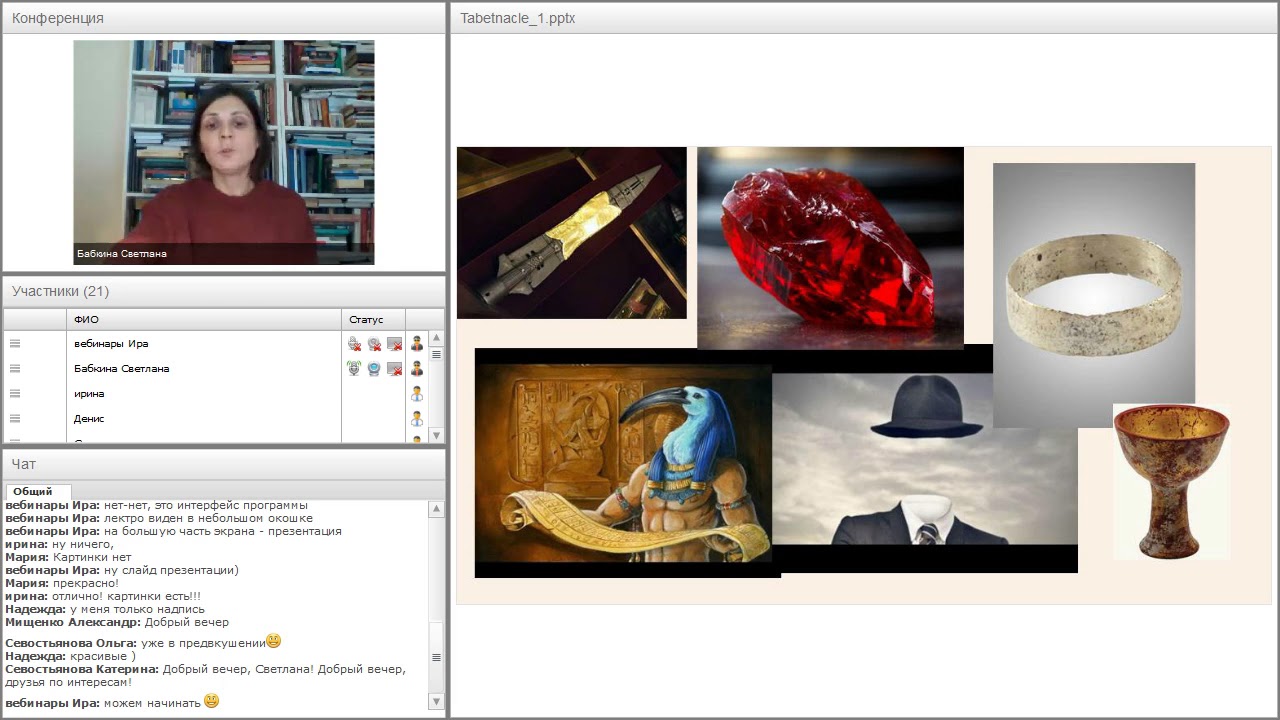Click chat message 'ну слайд презентации)'
The height and width of the screenshot is (720, 1280).
click(x=171, y=570)
